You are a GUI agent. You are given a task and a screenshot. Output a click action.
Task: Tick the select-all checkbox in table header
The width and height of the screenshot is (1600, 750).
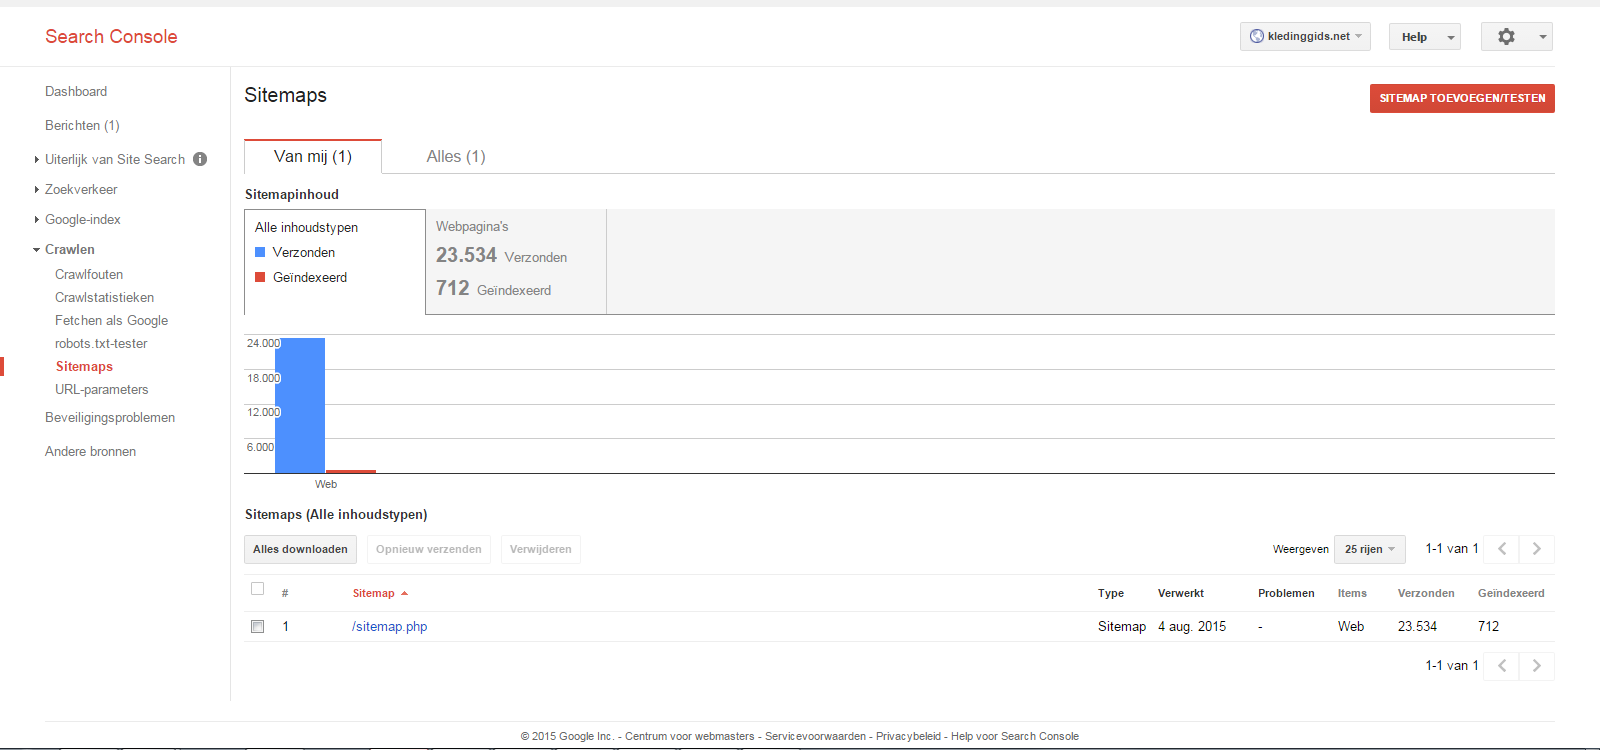(x=257, y=589)
